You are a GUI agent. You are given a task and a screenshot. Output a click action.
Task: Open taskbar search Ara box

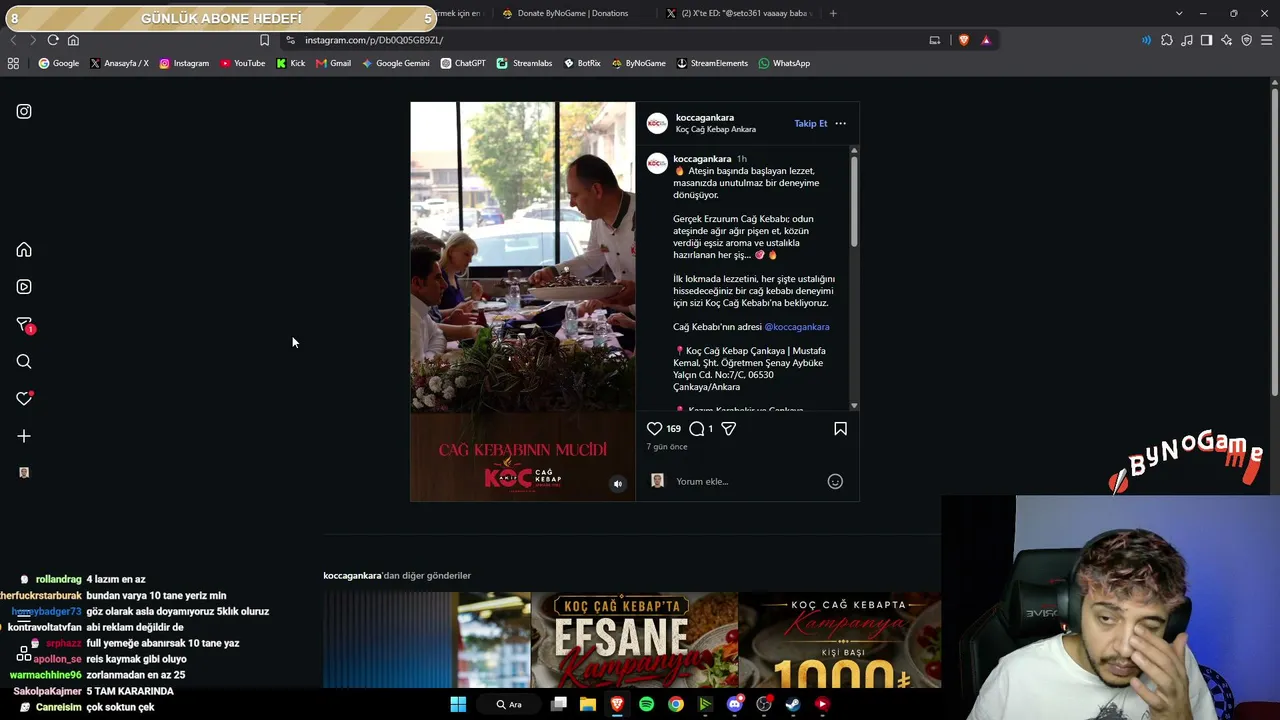point(509,704)
